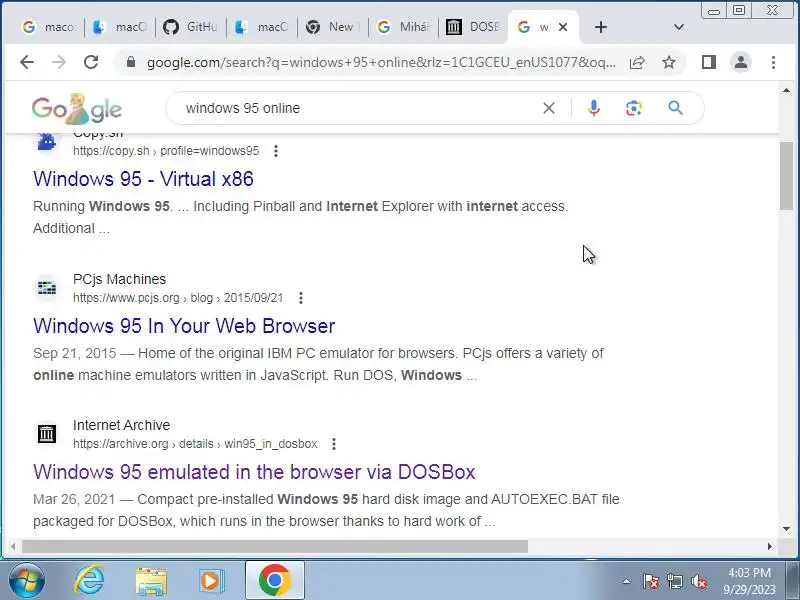Open the Windows Start menu
The image size is (800, 600).
(x=26, y=581)
